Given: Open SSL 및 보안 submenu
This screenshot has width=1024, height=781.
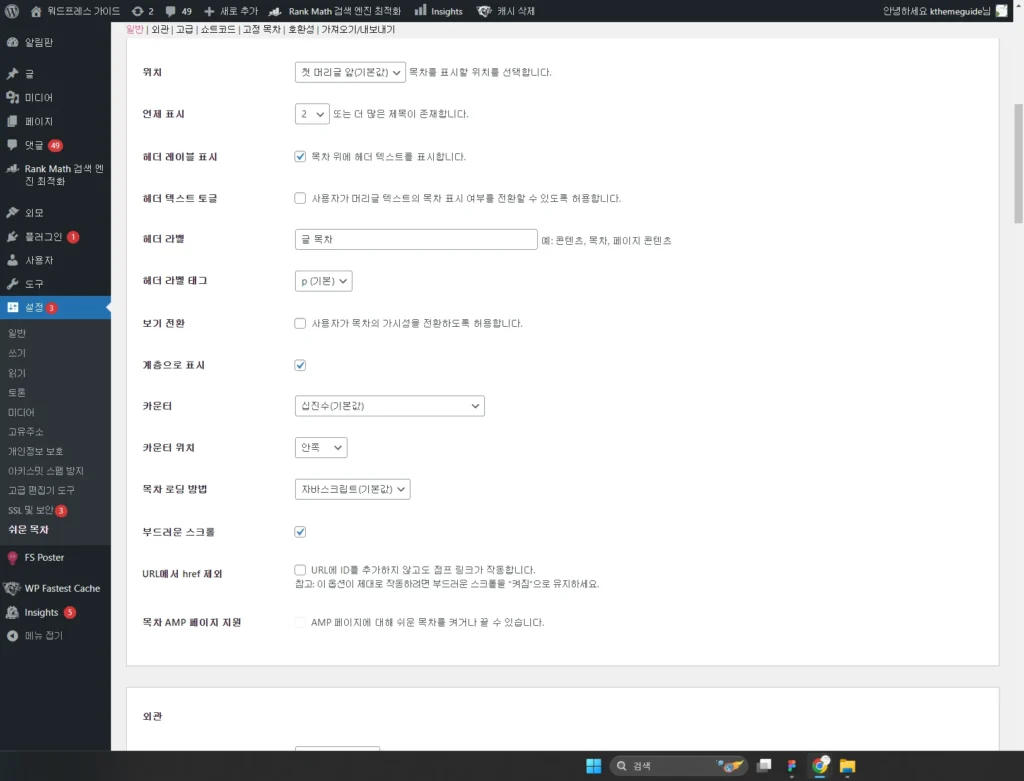Looking at the screenshot, I should point(31,510).
